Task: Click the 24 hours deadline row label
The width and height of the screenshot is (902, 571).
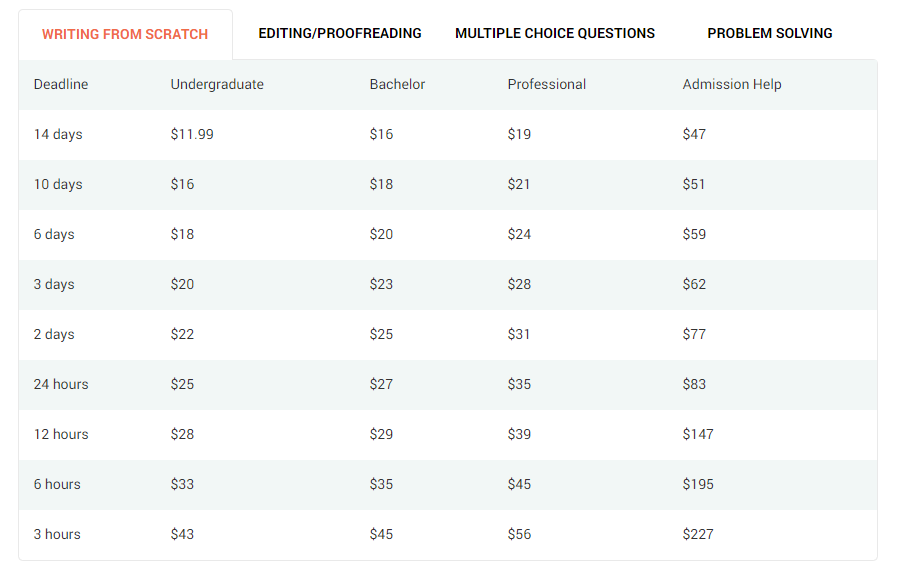Action: click(x=61, y=385)
